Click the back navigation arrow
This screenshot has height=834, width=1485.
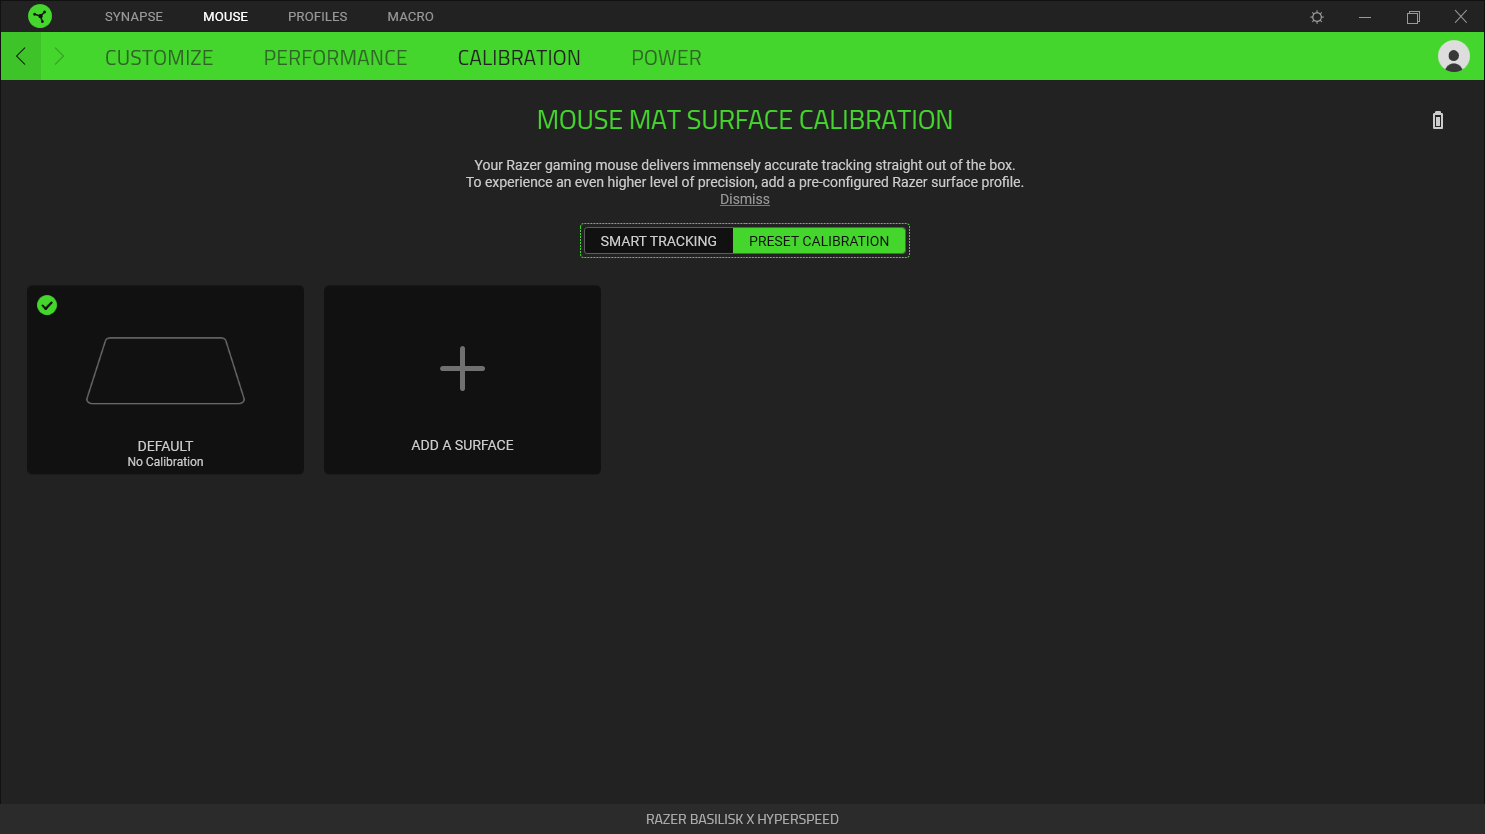(x=21, y=56)
